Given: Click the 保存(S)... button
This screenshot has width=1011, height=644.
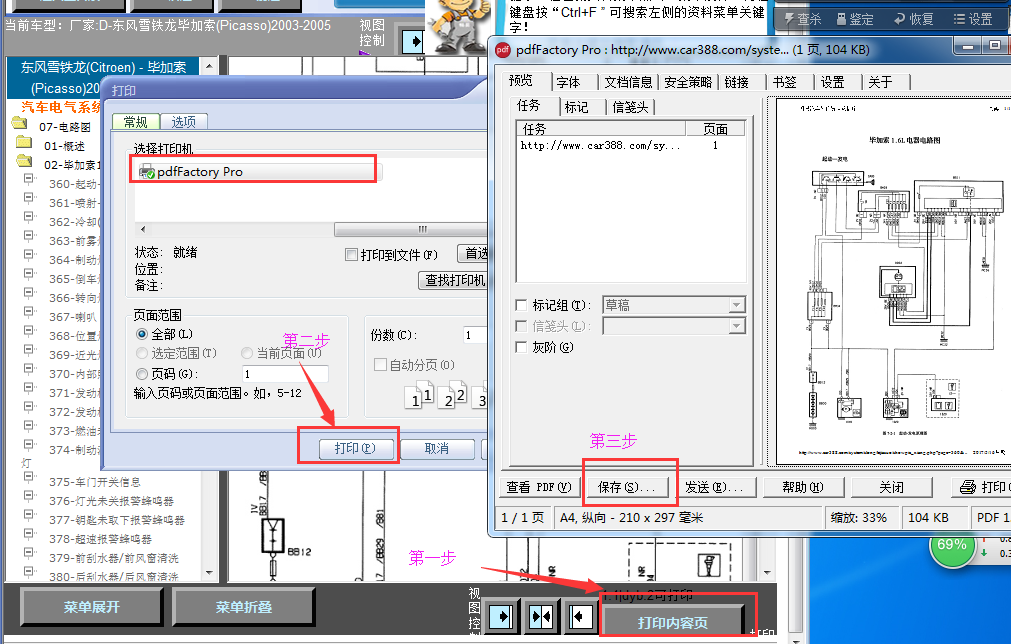Looking at the screenshot, I should pyautogui.click(x=626, y=487).
